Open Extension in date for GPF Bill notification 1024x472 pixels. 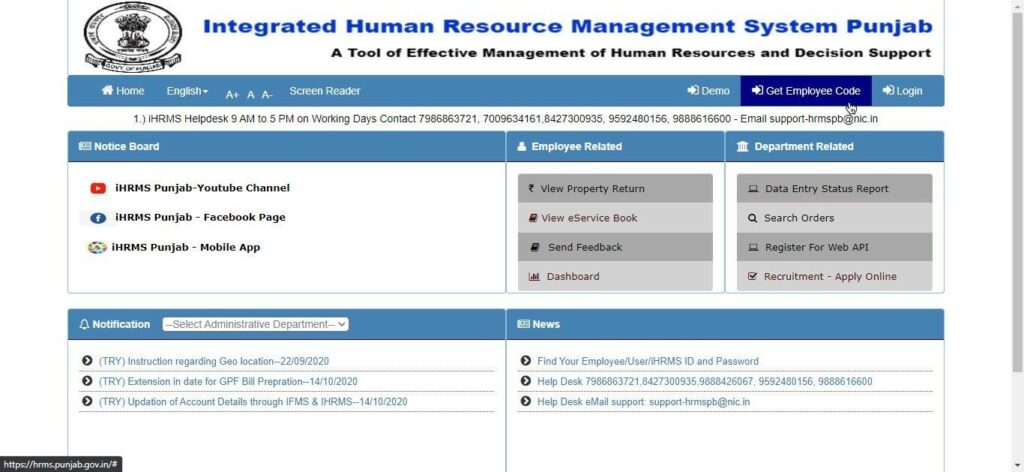click(228, 381)
